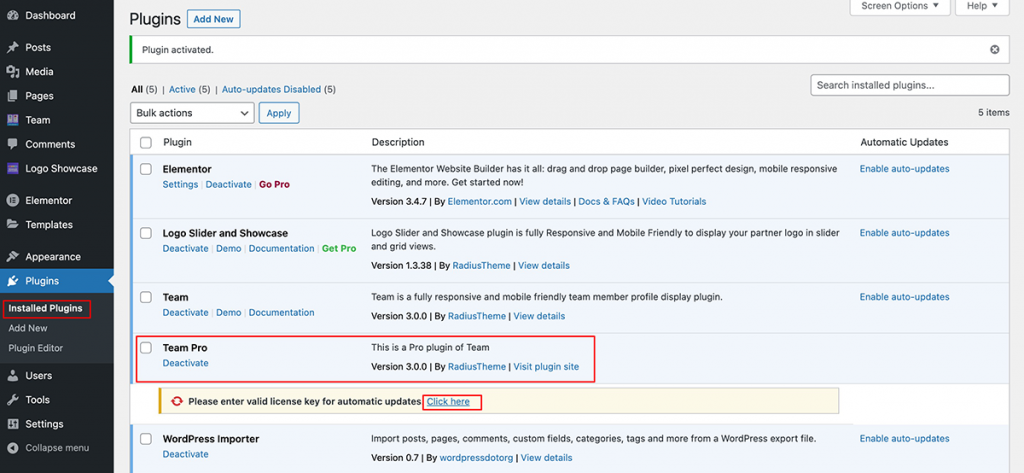Click the Posts pushpin icon
Image resolution: width=1024 pixels, height=473 pixels.
12,47
